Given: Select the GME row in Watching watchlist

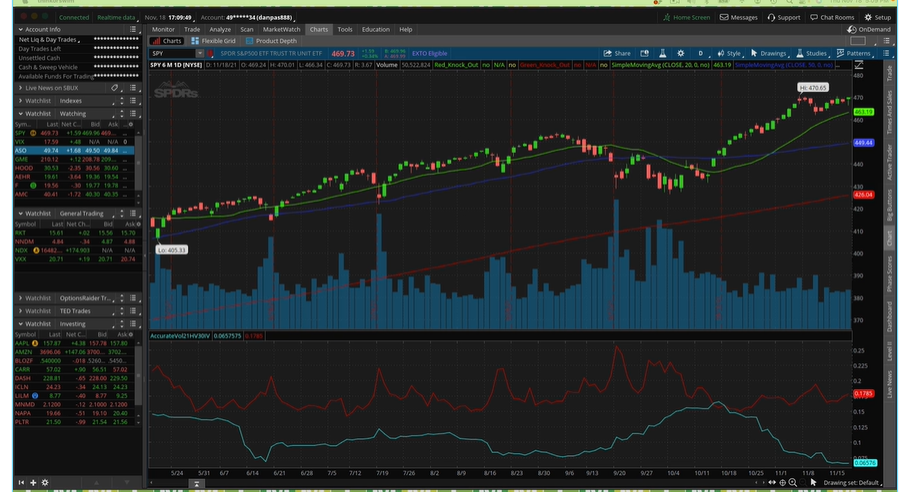Looking at the screenshot, I should (x=74, y=159).
